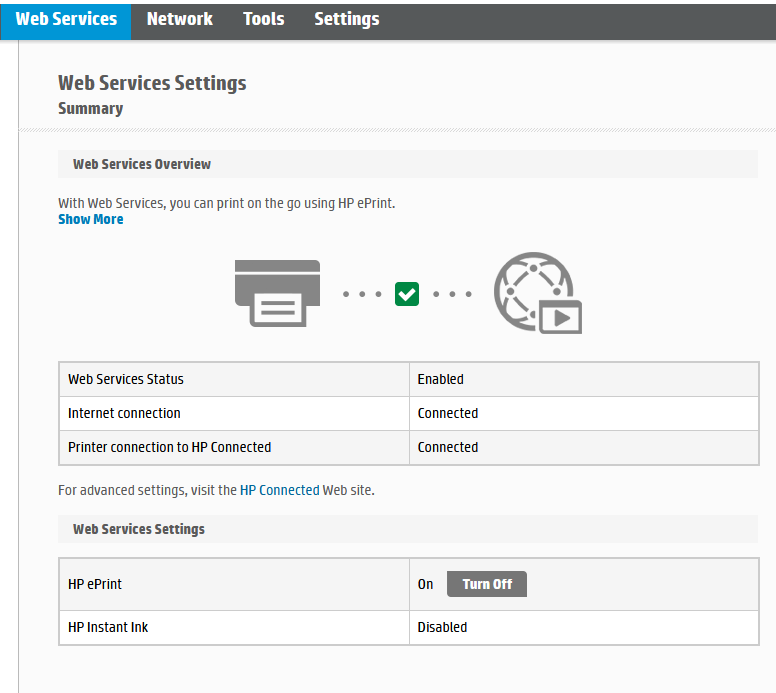
Task: Click Connected value for Internet connection
Action: [448, 413]
